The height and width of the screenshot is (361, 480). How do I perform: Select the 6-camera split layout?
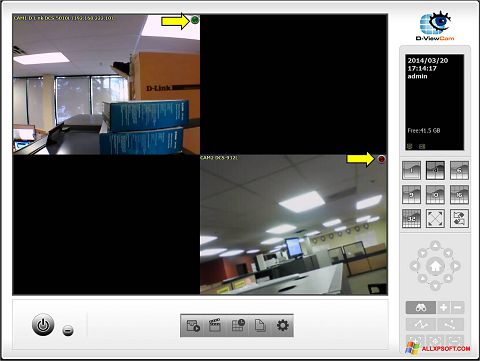(459, 170)
